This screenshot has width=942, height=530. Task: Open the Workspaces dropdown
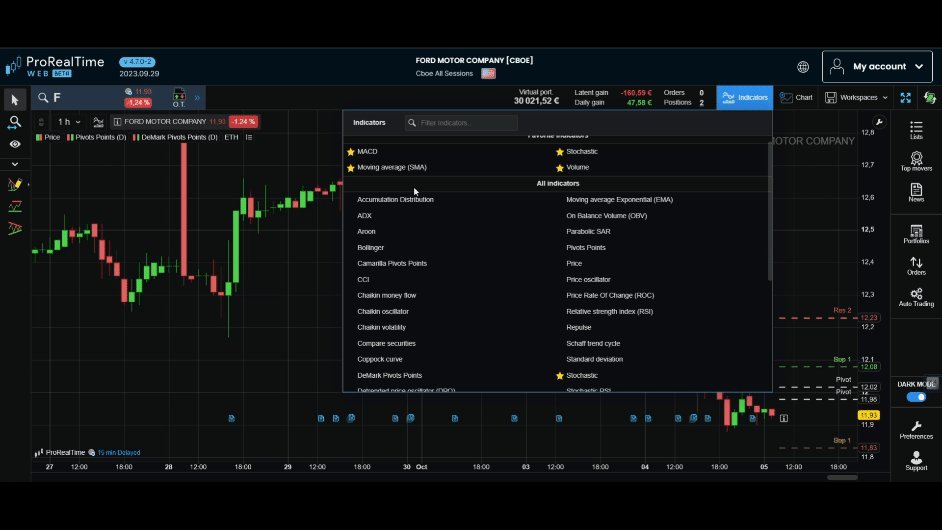pos(856,97)
